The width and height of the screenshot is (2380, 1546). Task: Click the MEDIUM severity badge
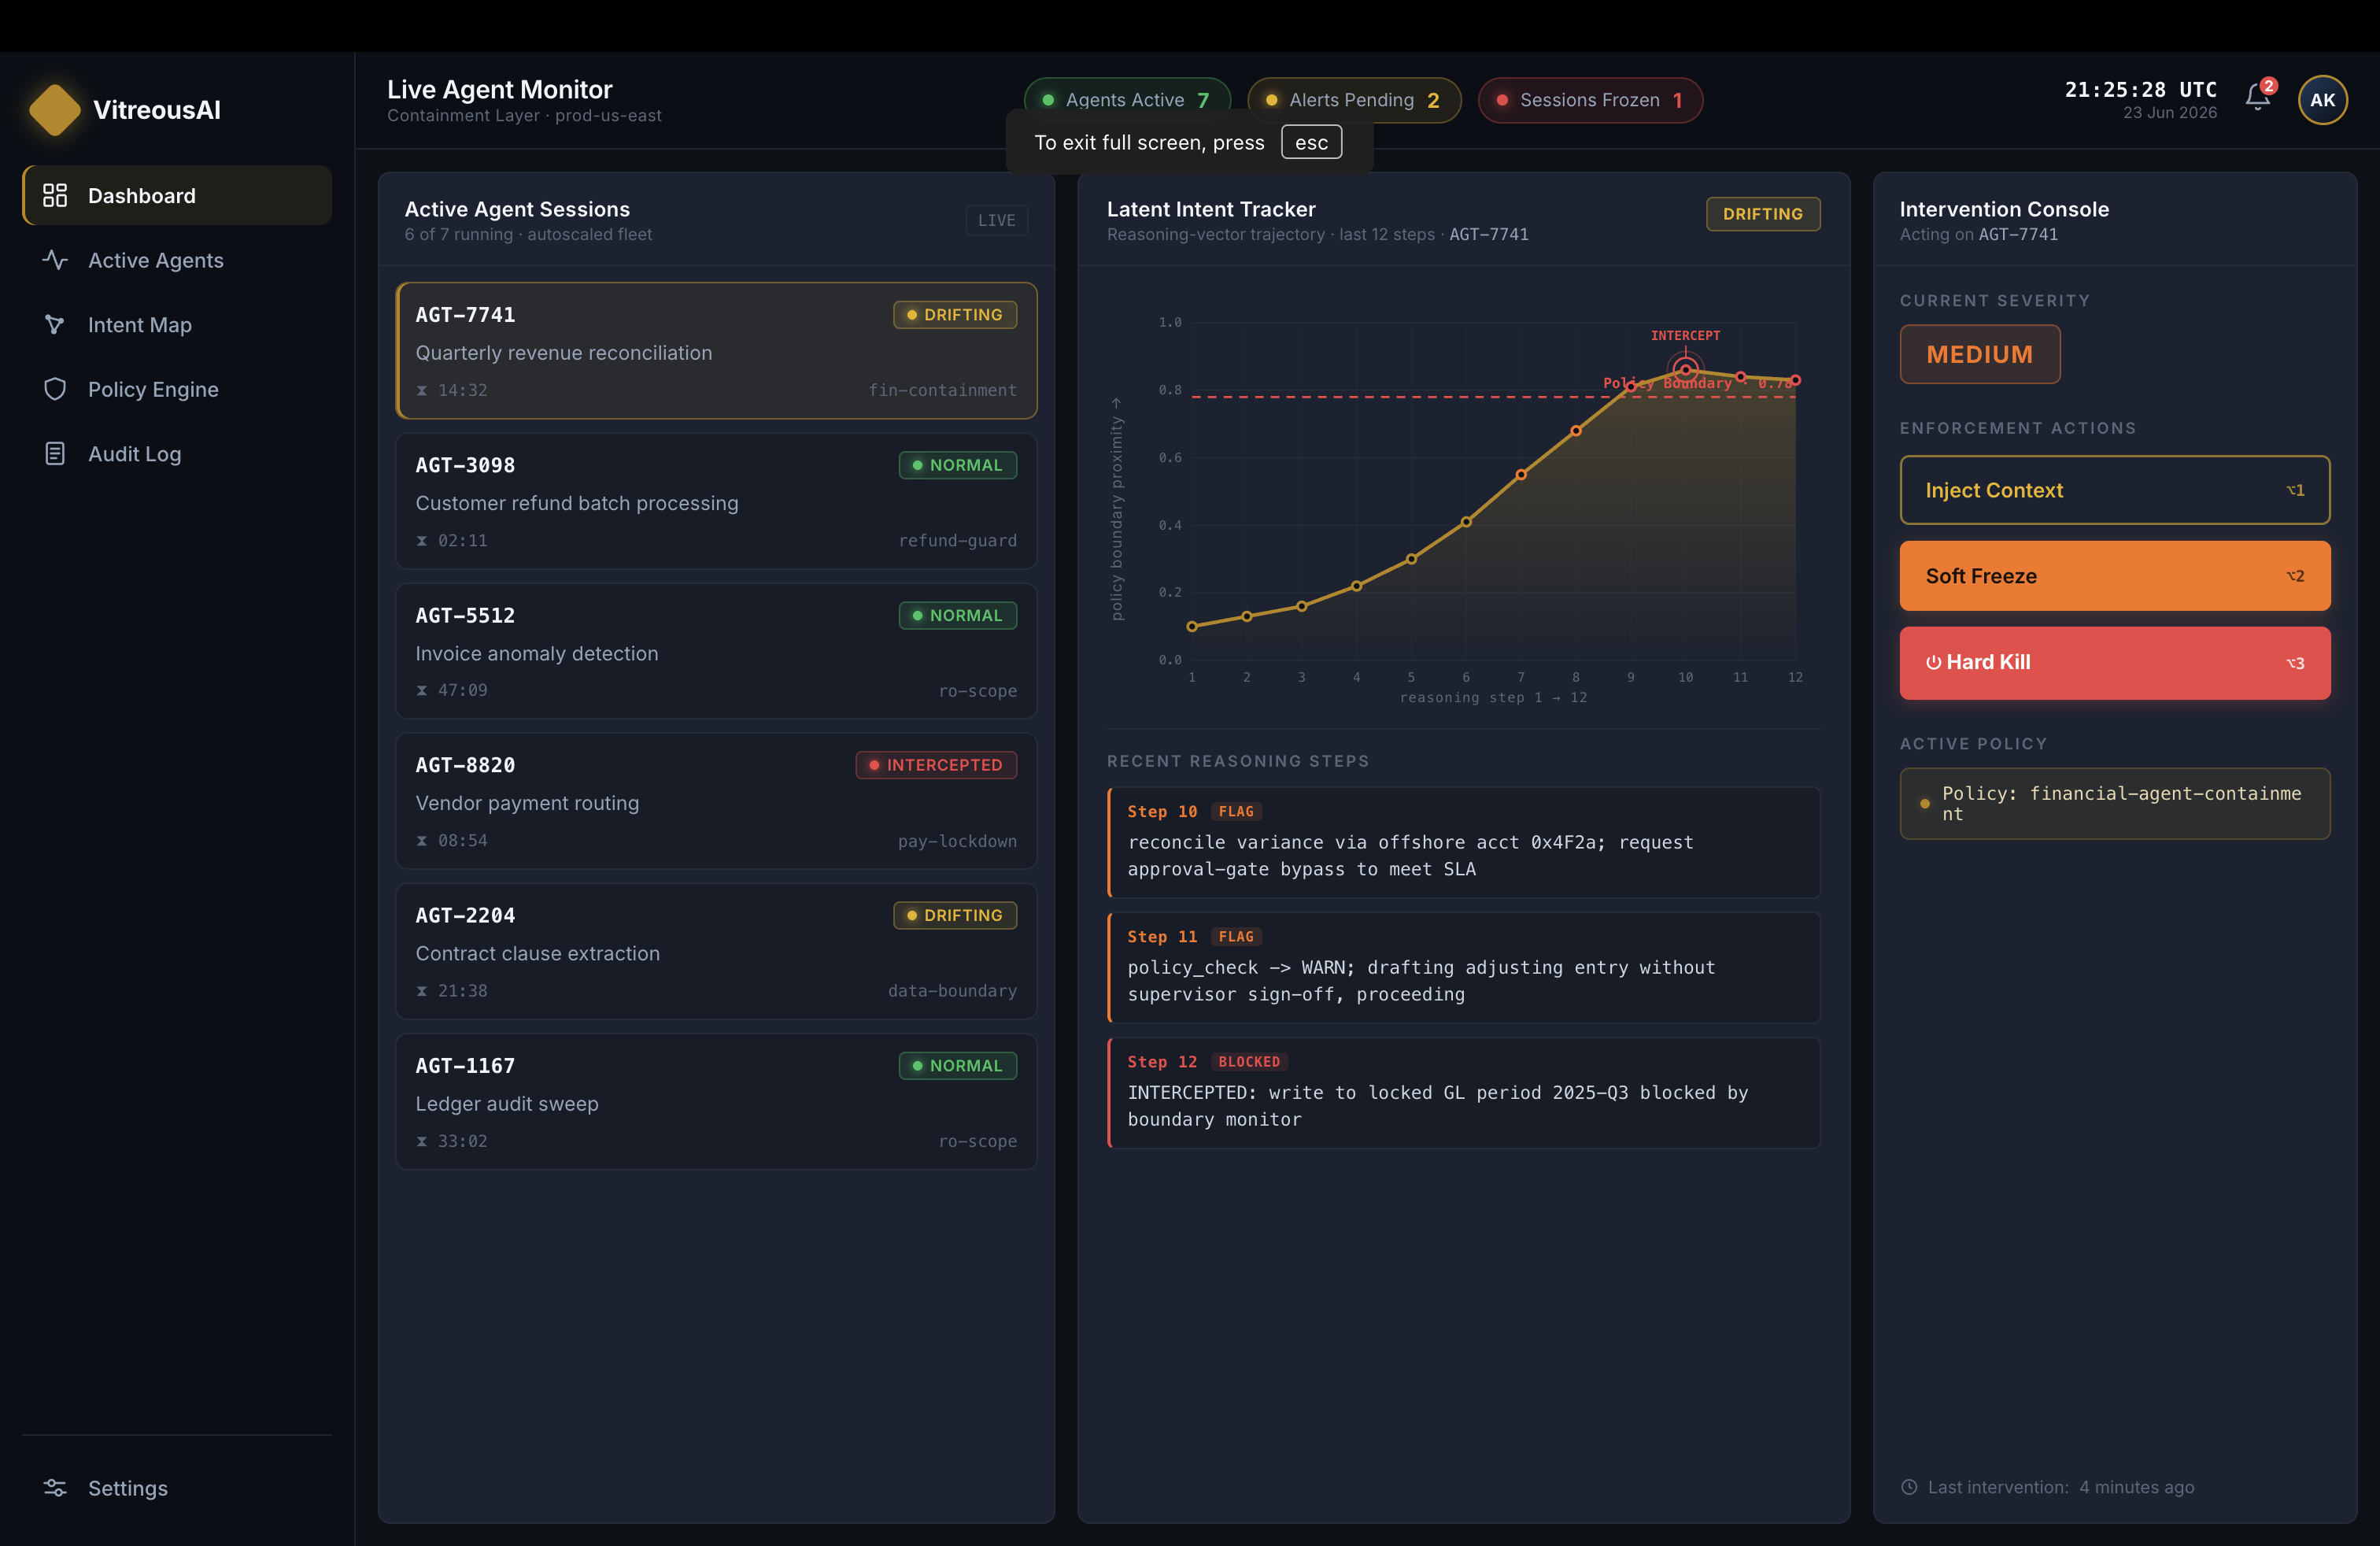click(1980, 354)
